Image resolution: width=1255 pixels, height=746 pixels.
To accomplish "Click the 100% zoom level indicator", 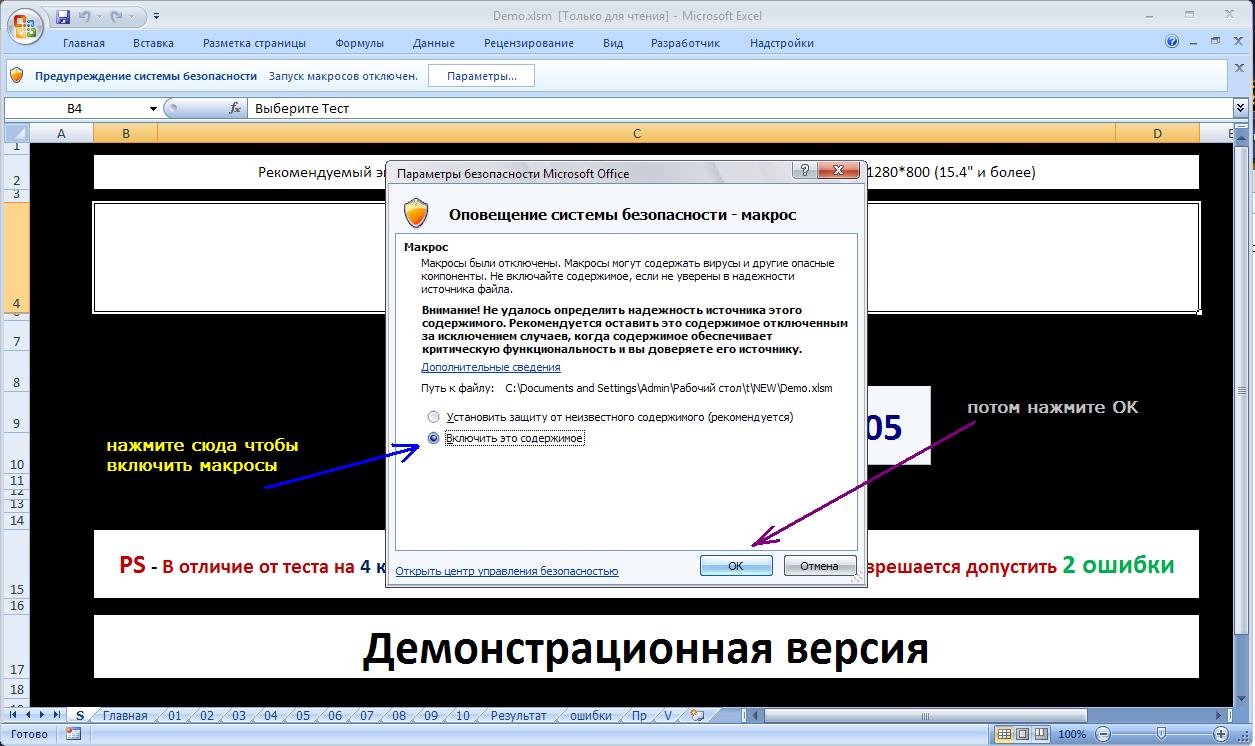I will point(1073,734).
